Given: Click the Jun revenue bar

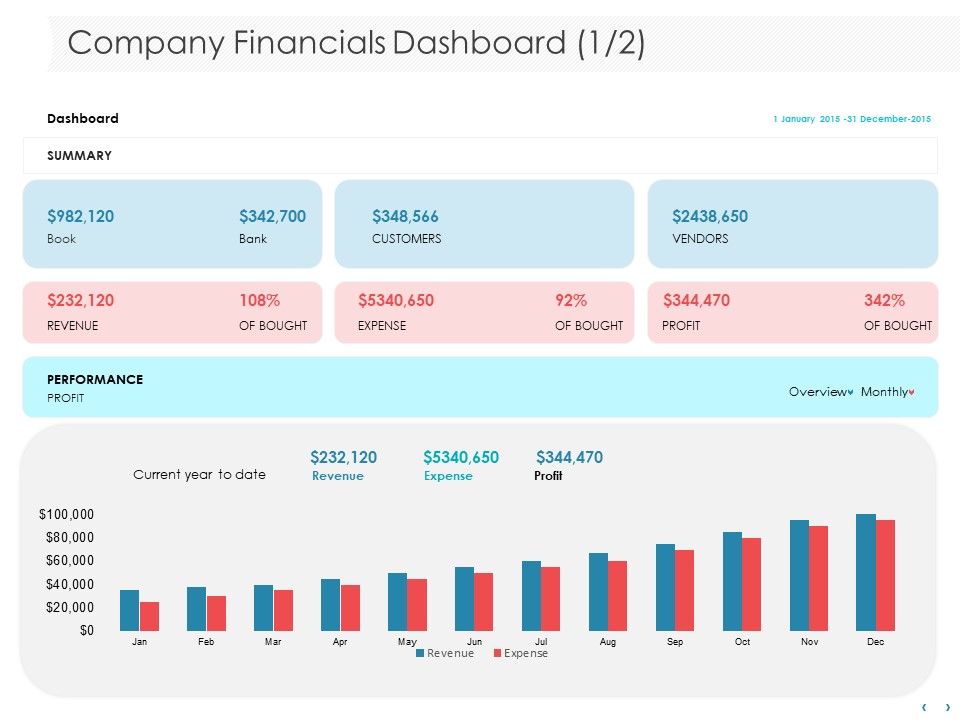Looking at the screenshot, I should (x=464, y=599).
